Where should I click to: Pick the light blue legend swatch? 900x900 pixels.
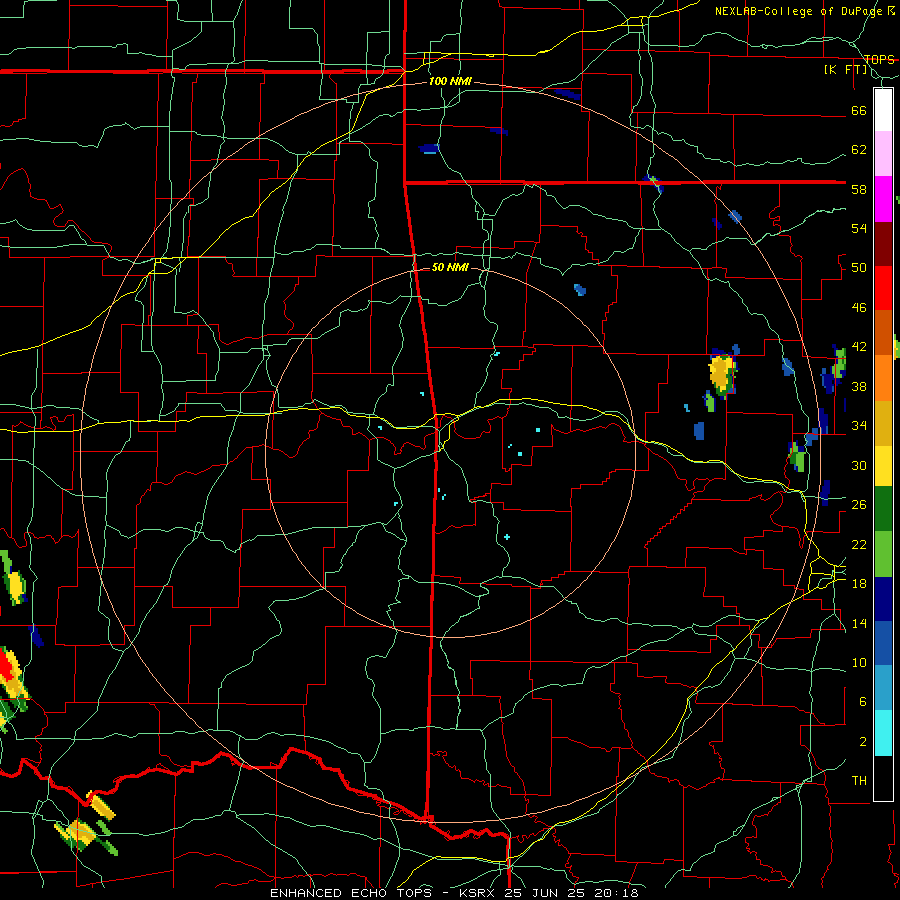883,688
